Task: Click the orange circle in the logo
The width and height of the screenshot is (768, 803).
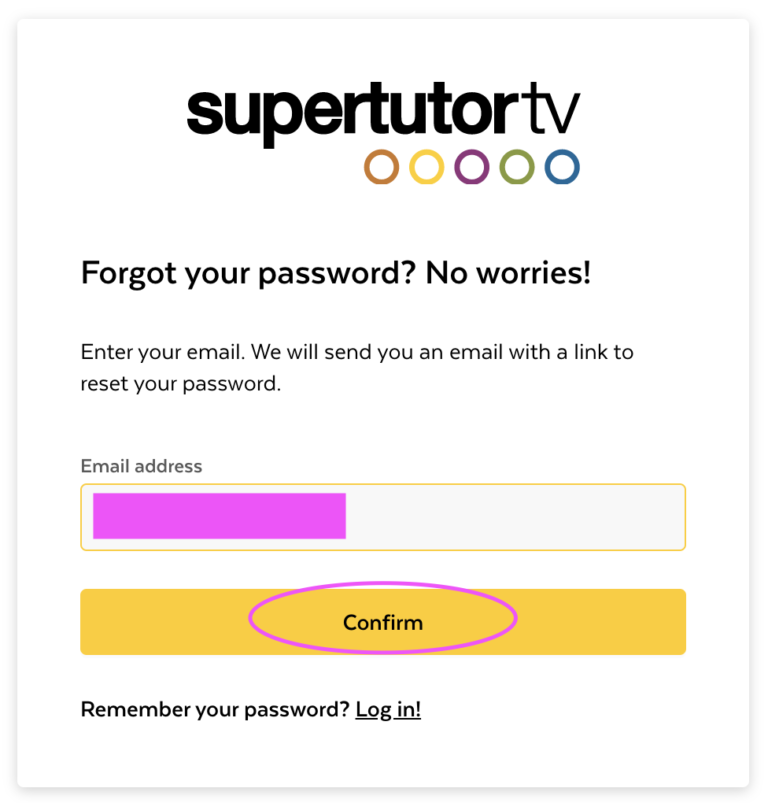Action: pyautogui.click(x=381, y=167)
